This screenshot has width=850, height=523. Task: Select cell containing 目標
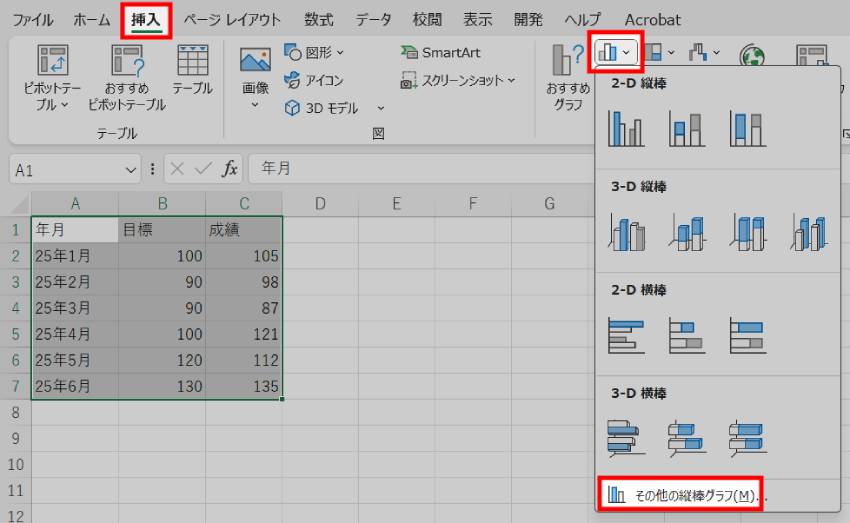162,230
